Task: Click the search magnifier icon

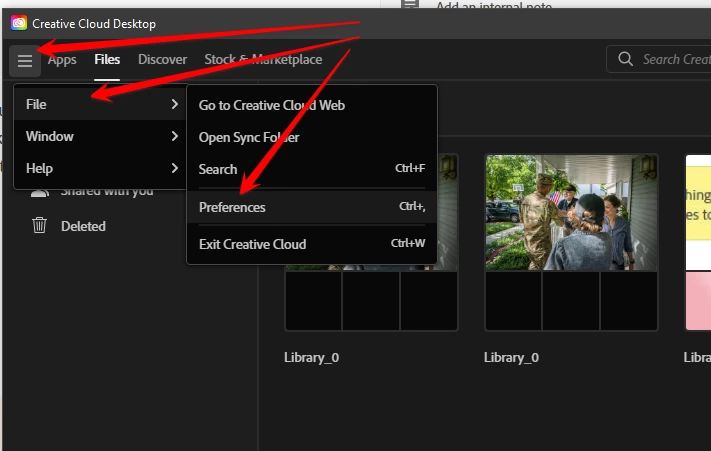Action: click(625, 59)
